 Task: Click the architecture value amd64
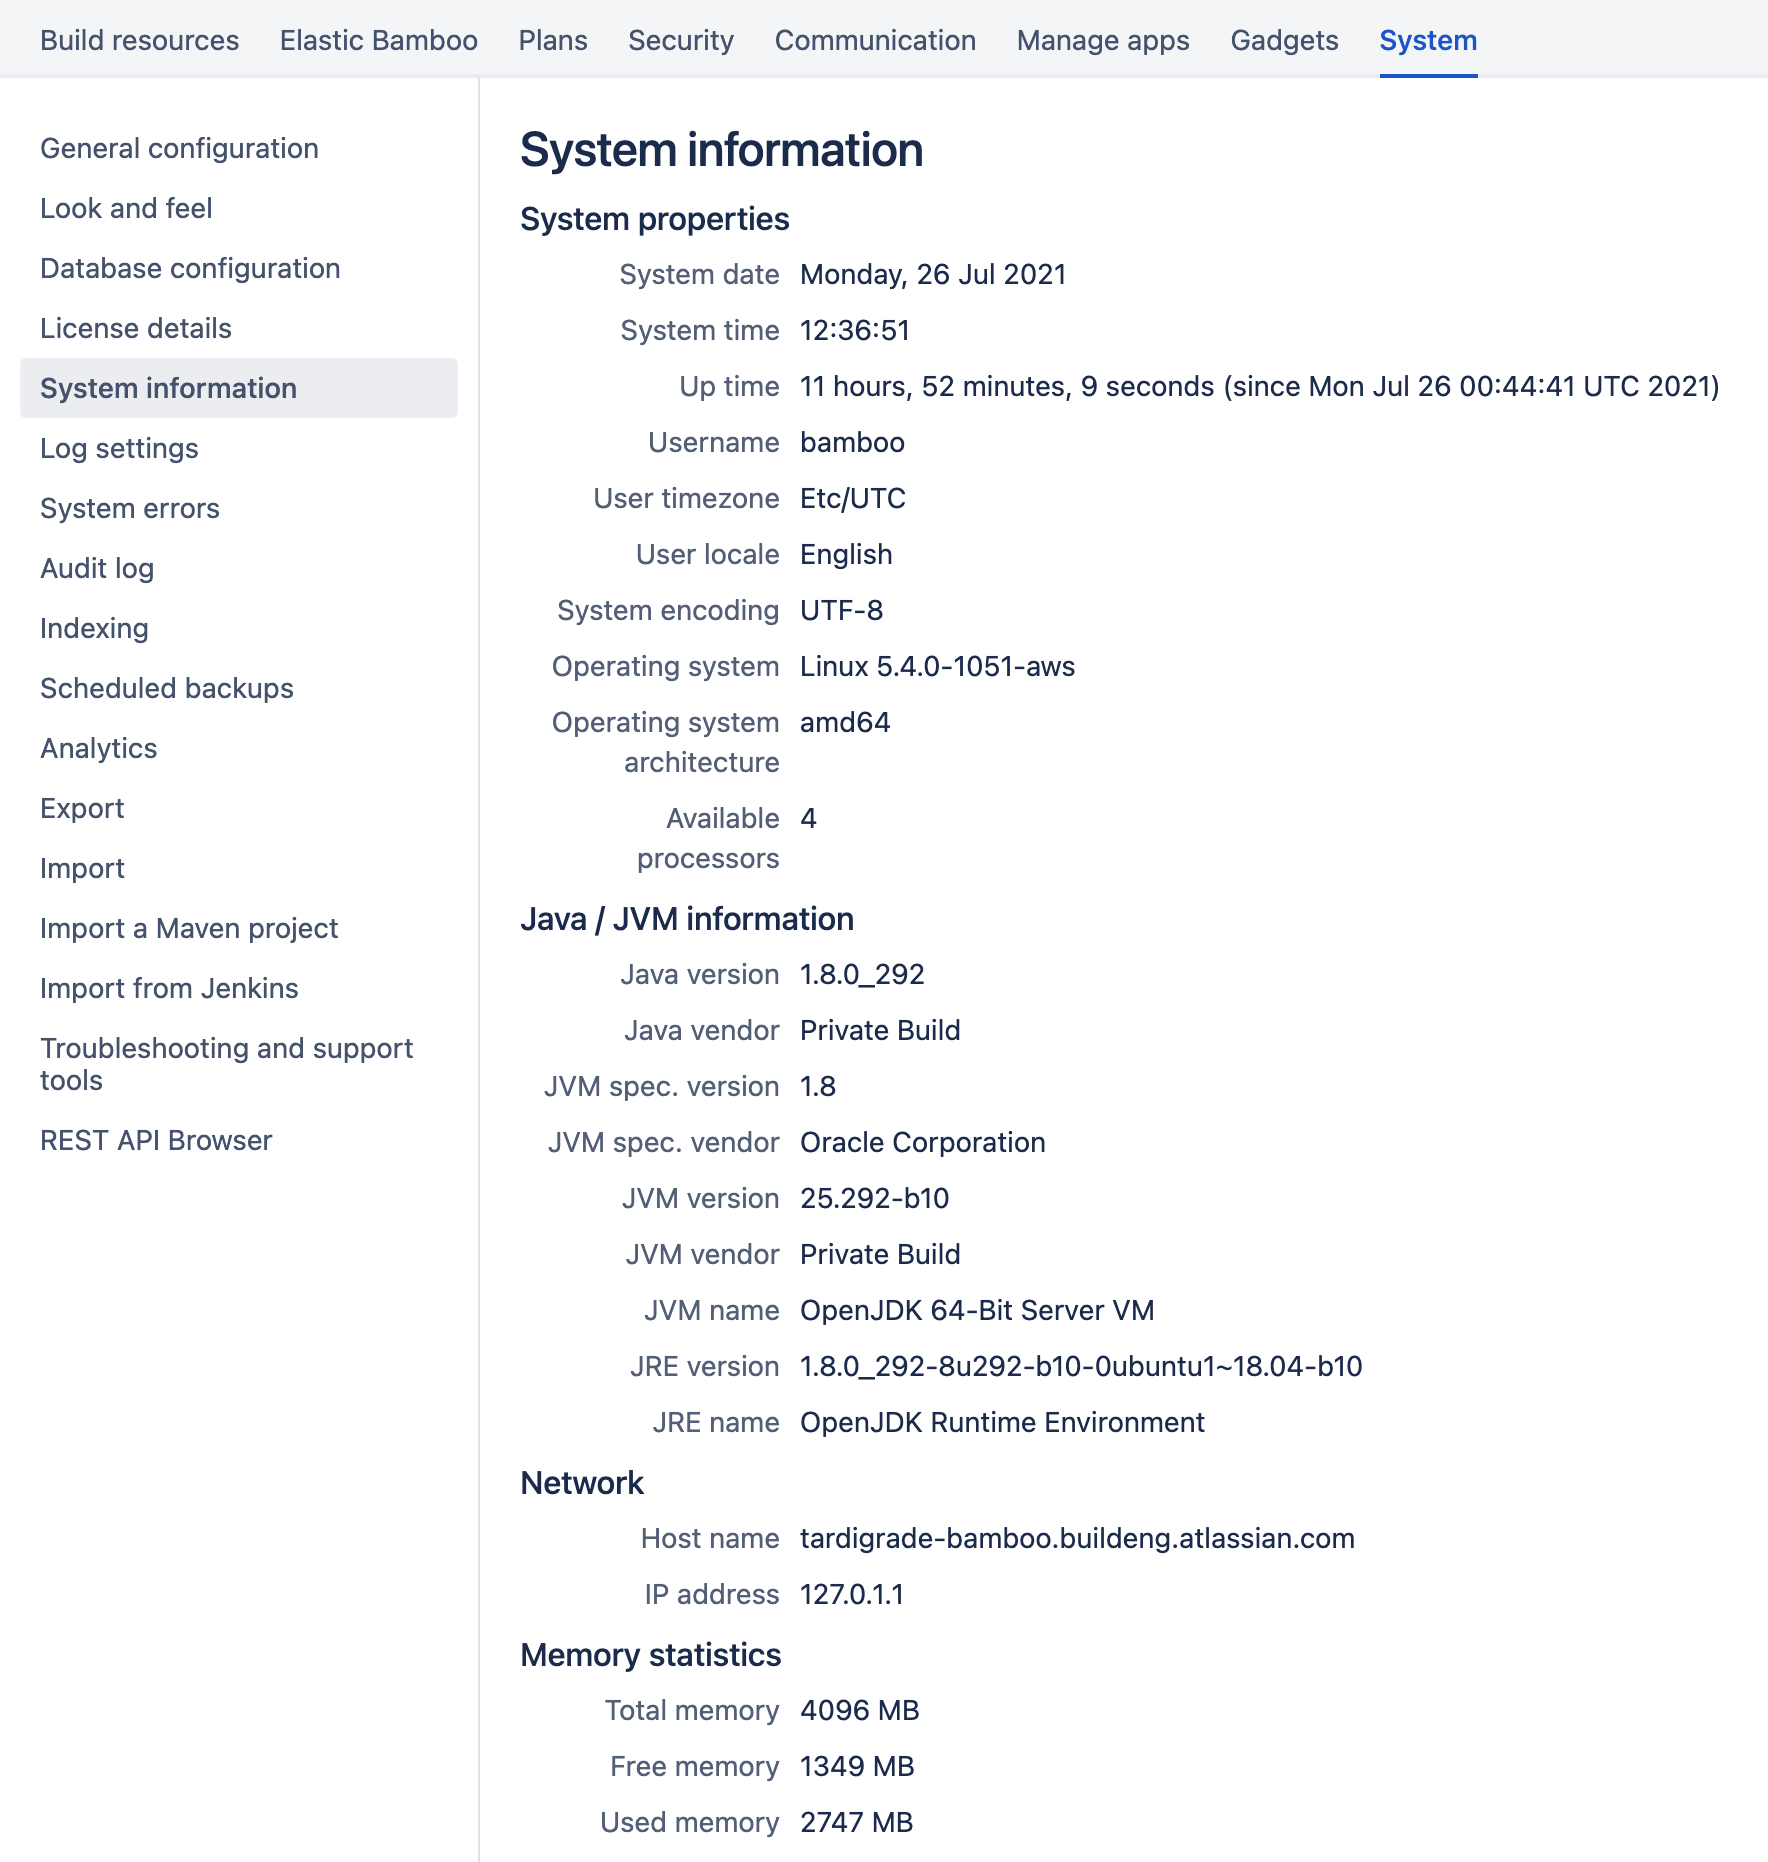click(845, 722)
